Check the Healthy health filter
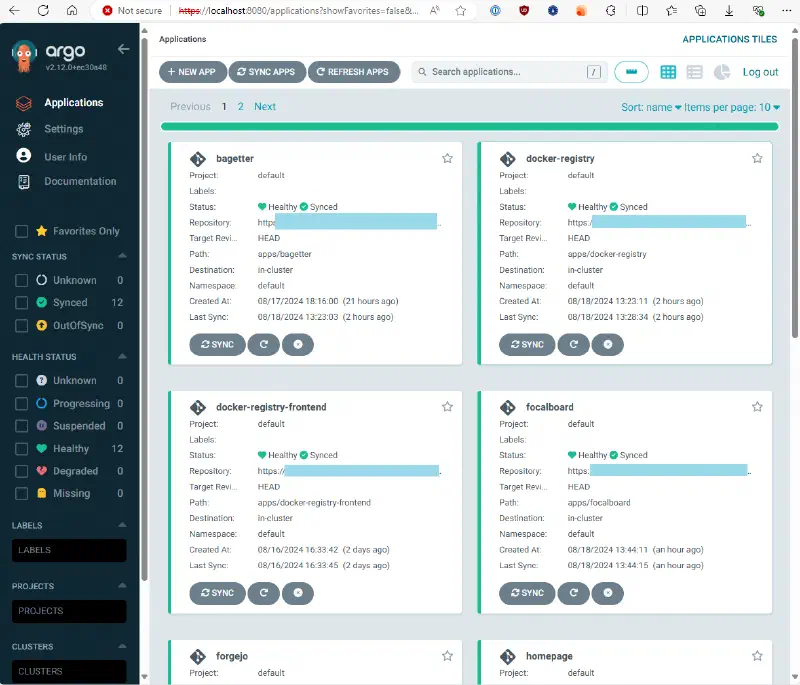 pos(21,449)
